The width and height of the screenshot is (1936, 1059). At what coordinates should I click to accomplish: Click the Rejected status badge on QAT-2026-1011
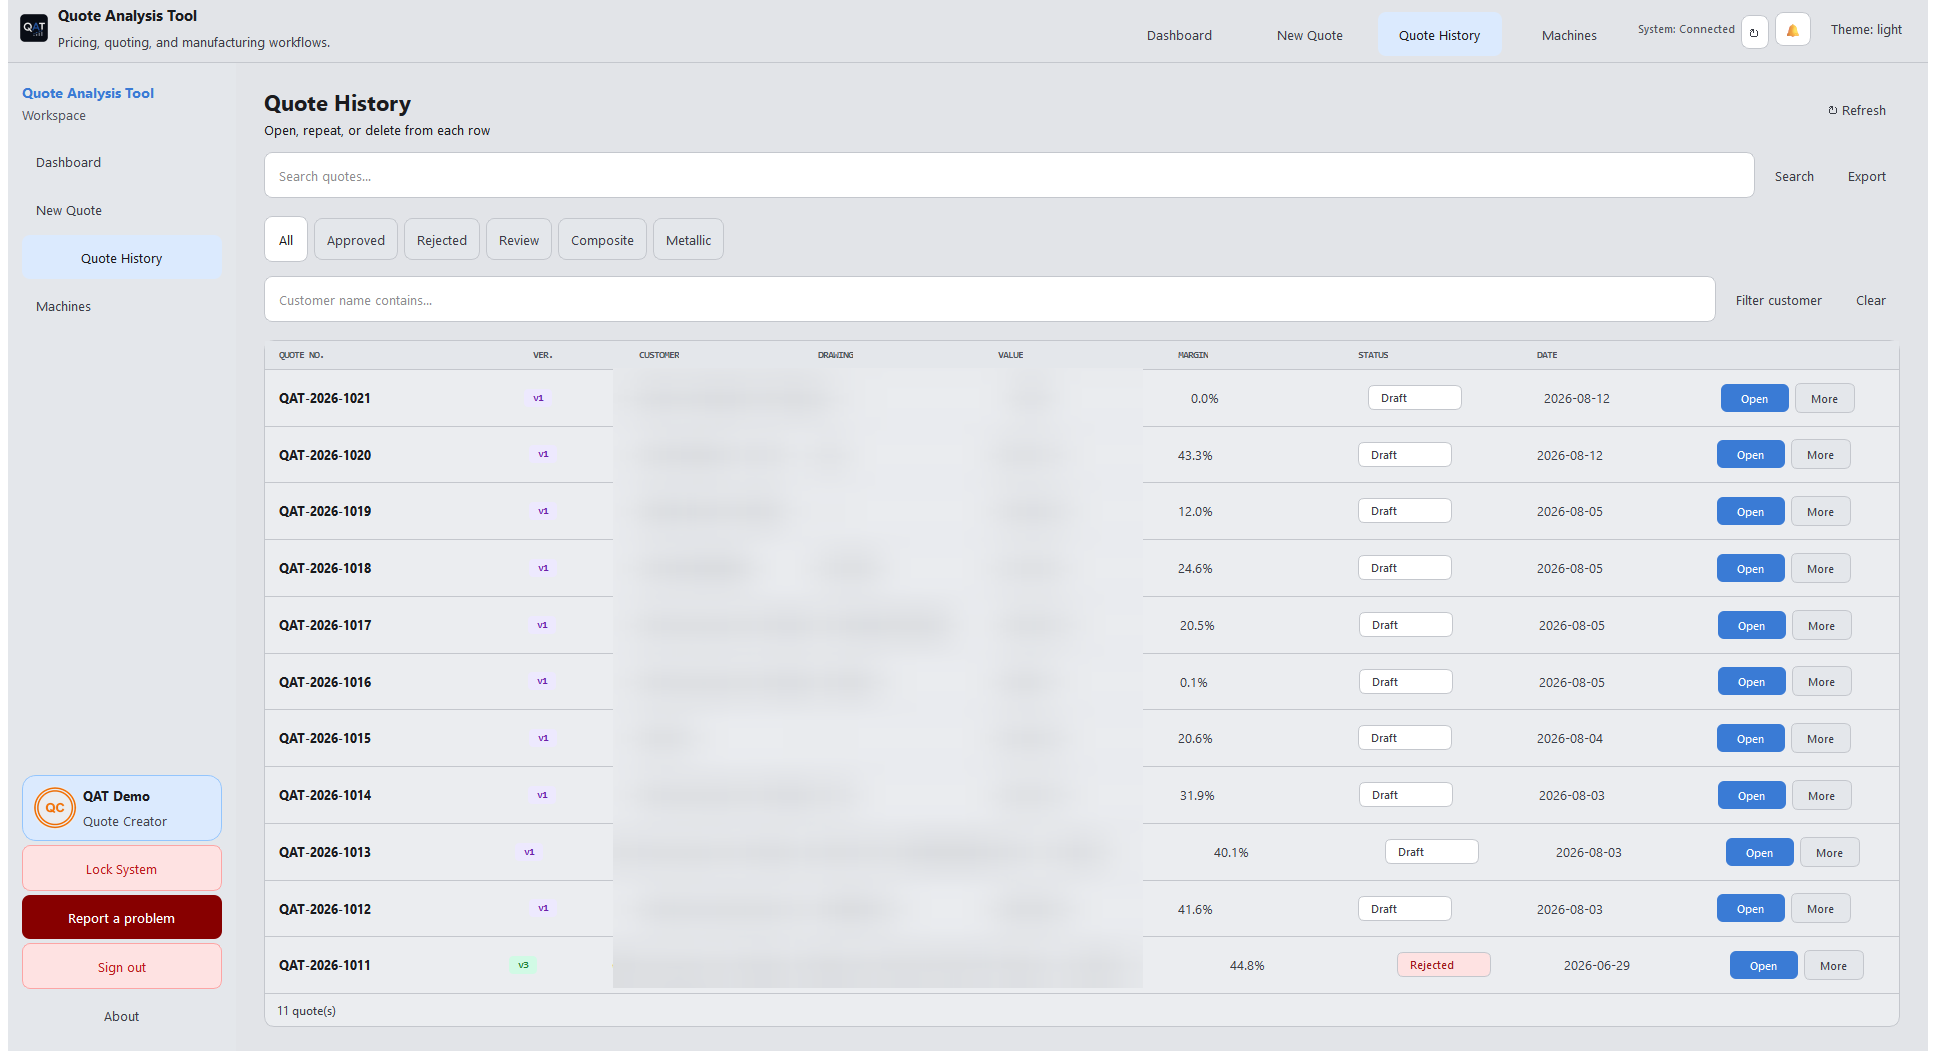pyautogui.click(x=1443, y=965)
